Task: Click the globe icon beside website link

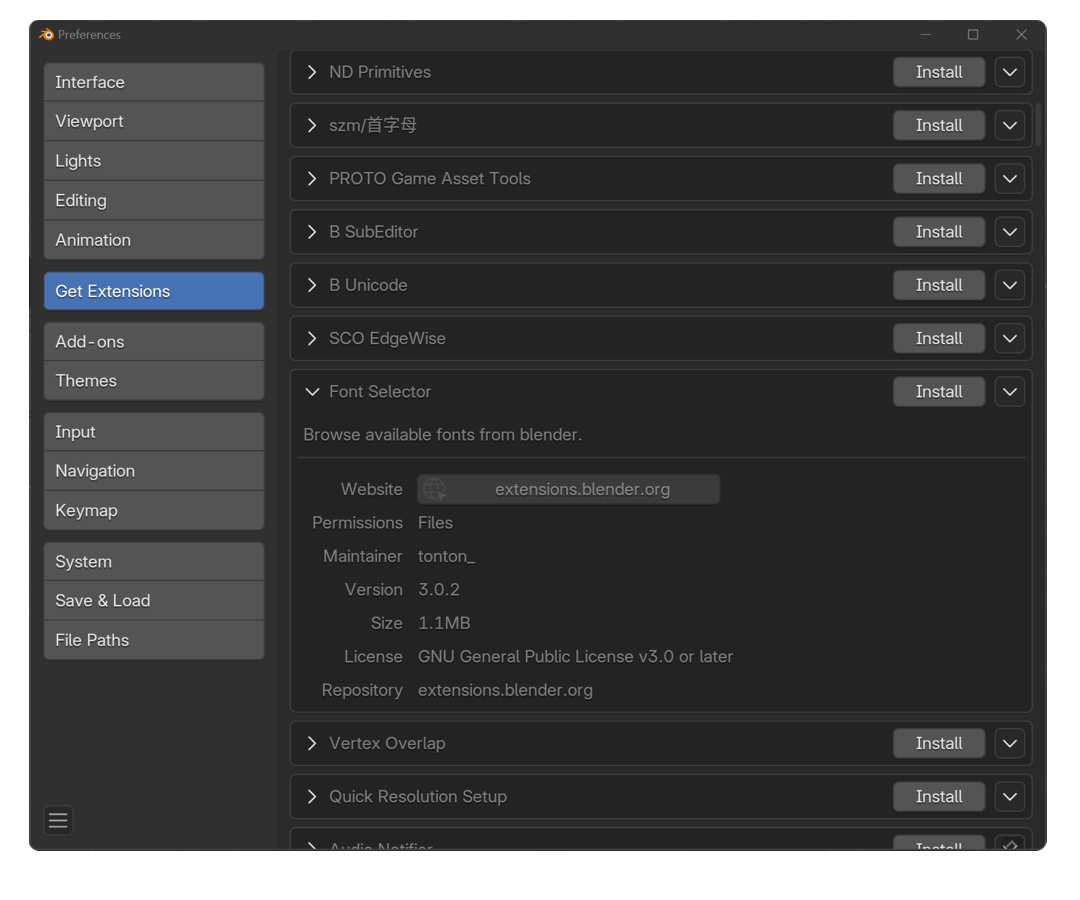Action: 434,490
